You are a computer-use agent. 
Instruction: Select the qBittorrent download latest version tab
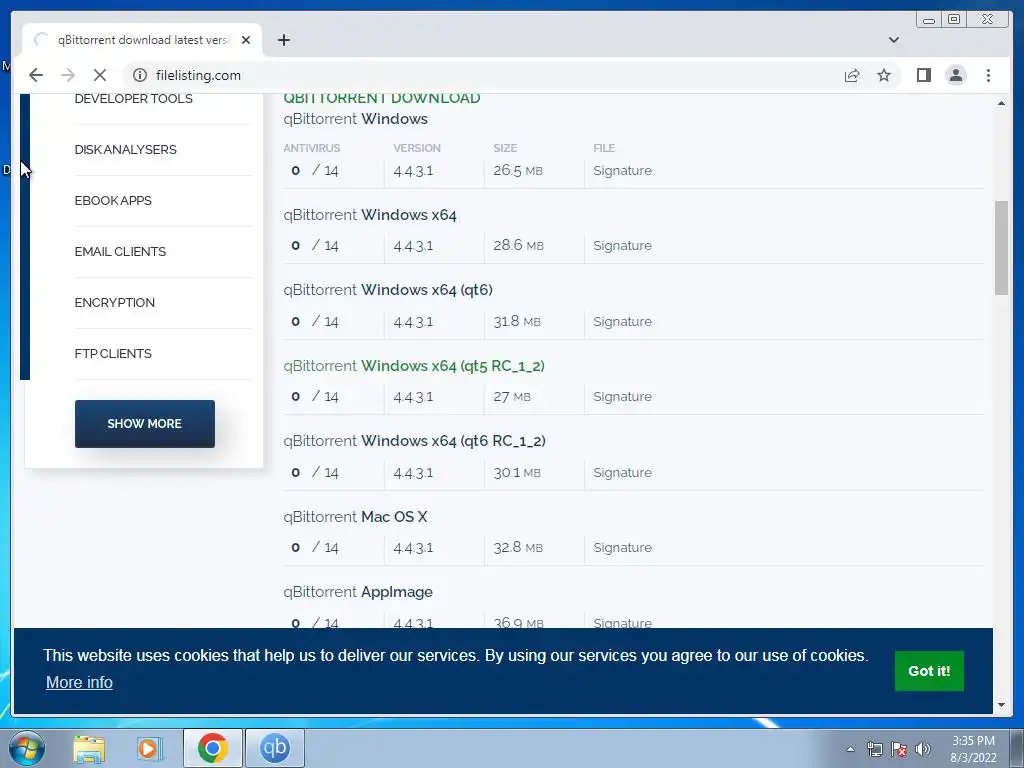coord(142,40)
